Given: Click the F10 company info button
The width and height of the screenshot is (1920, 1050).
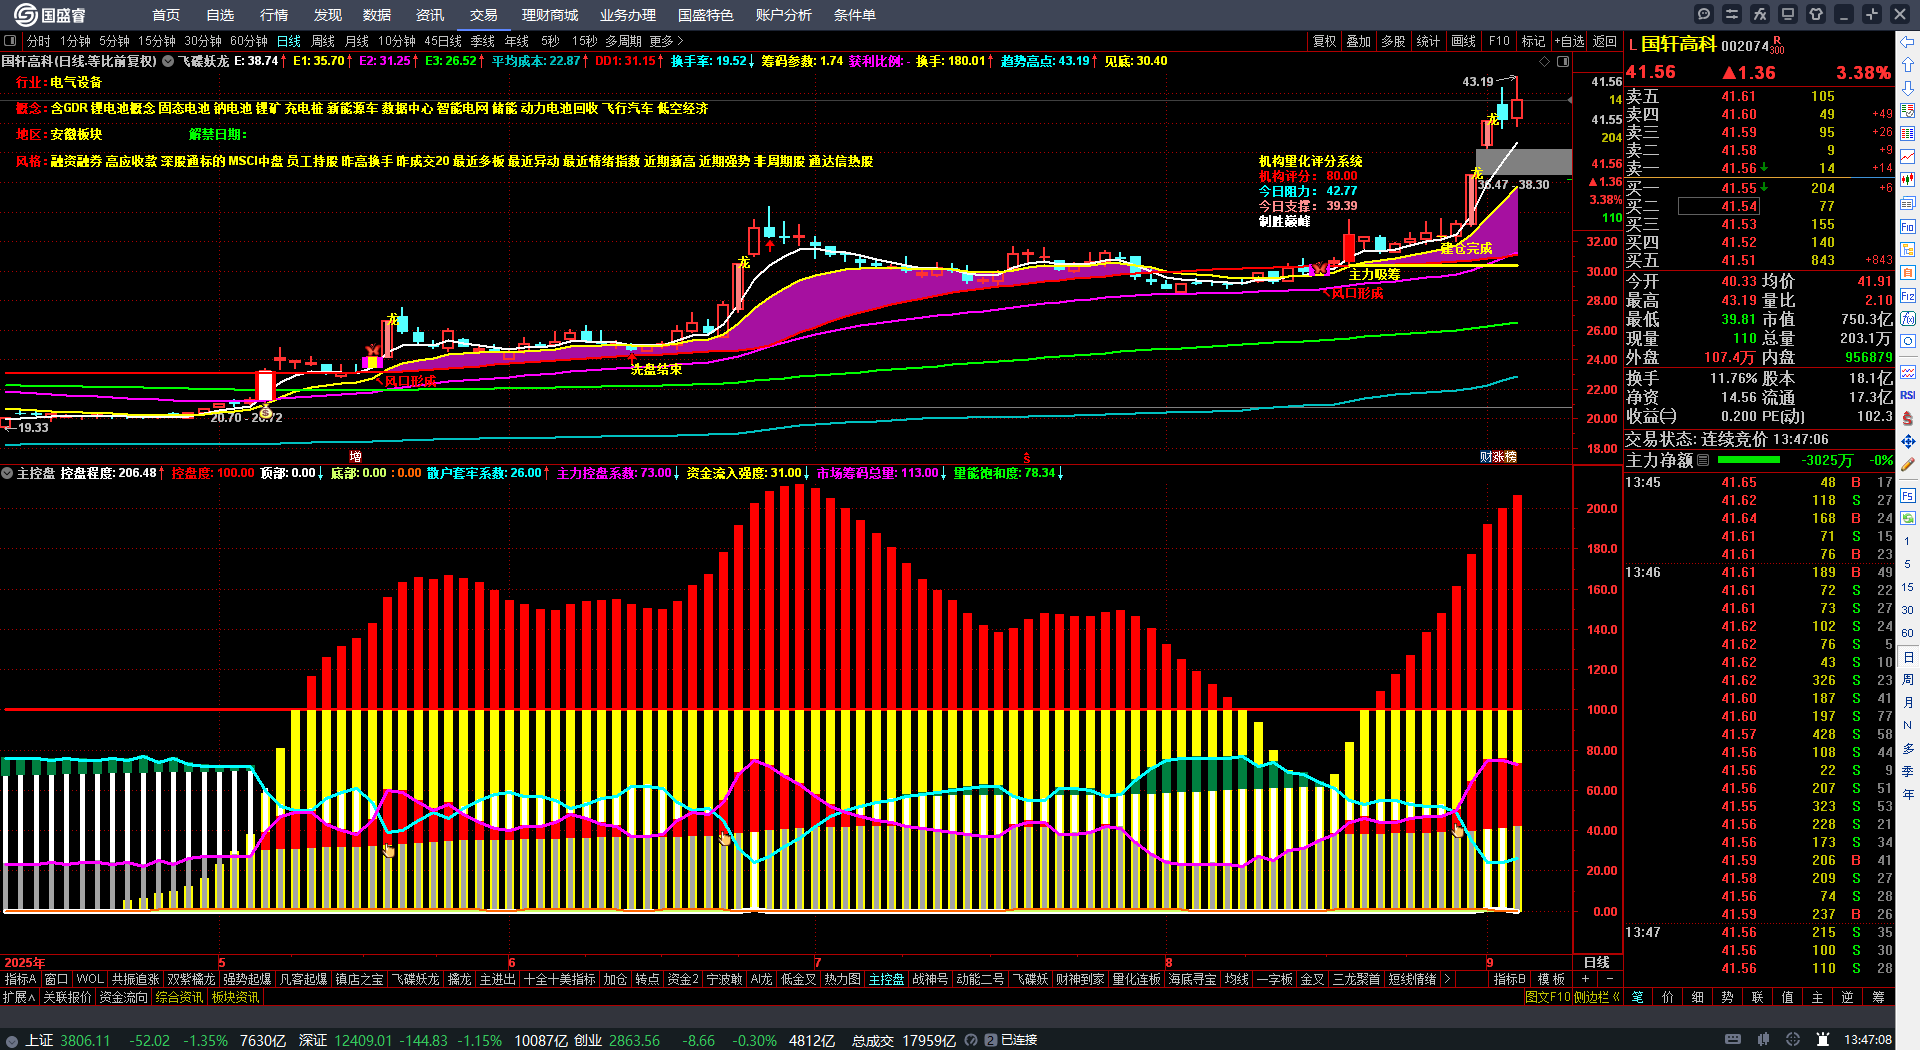Looking at the screenshot, I should pyautogui.click(x=1499, y=41).
